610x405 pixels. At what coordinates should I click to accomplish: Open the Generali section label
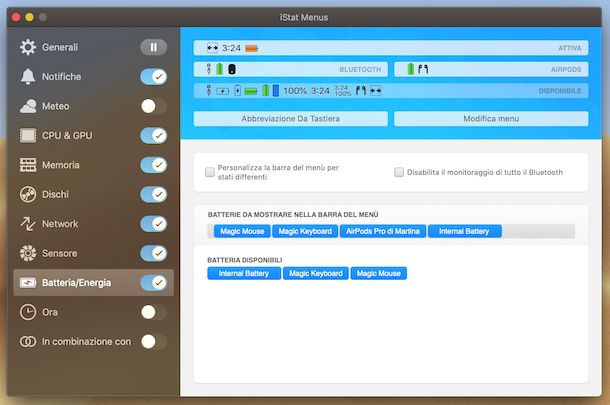60,47
